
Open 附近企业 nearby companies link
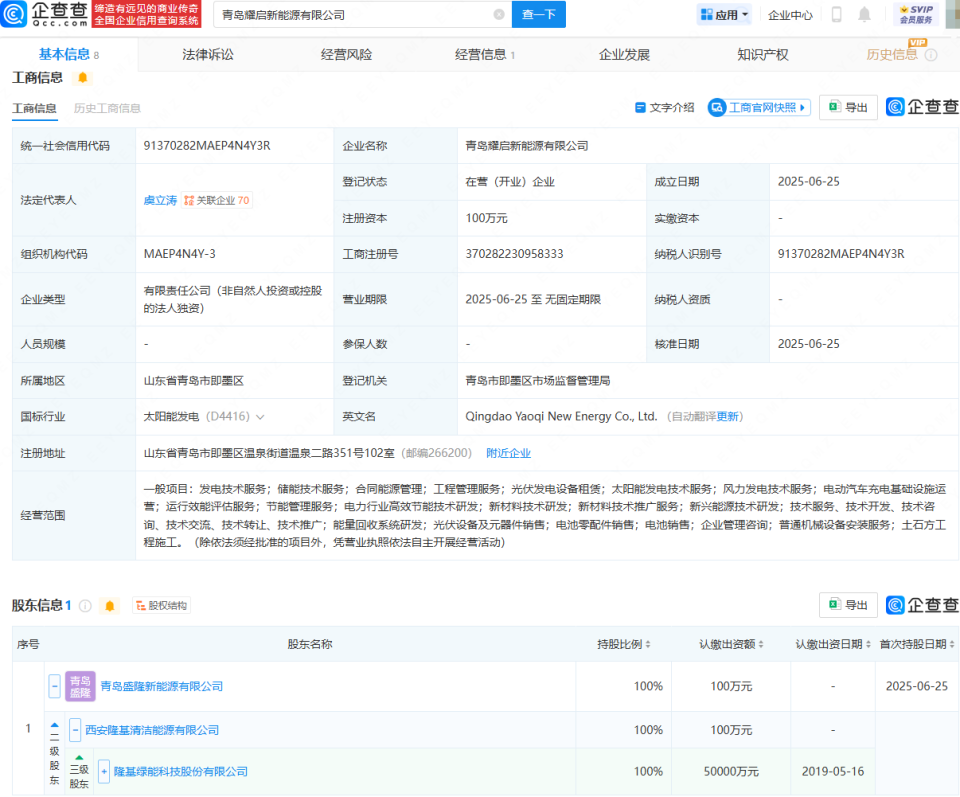[x=508, y=453]
